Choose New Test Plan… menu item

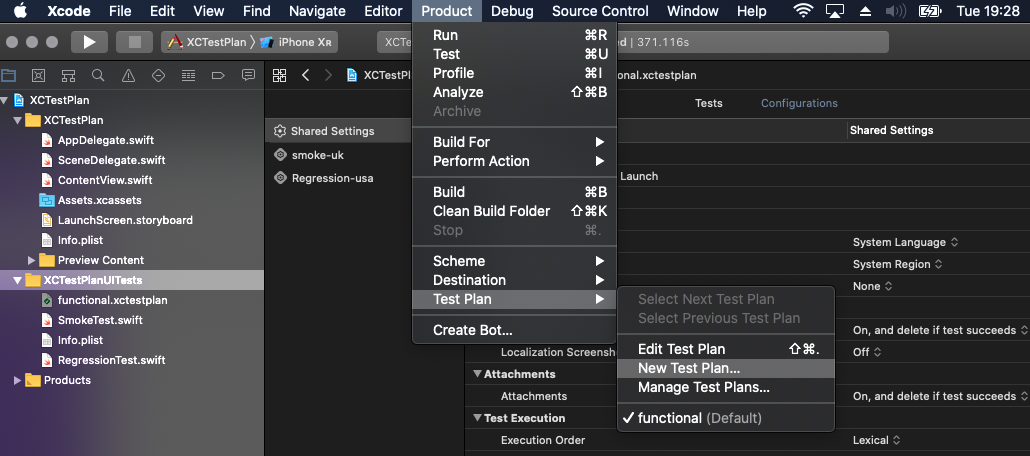click(x=689, y=368)
